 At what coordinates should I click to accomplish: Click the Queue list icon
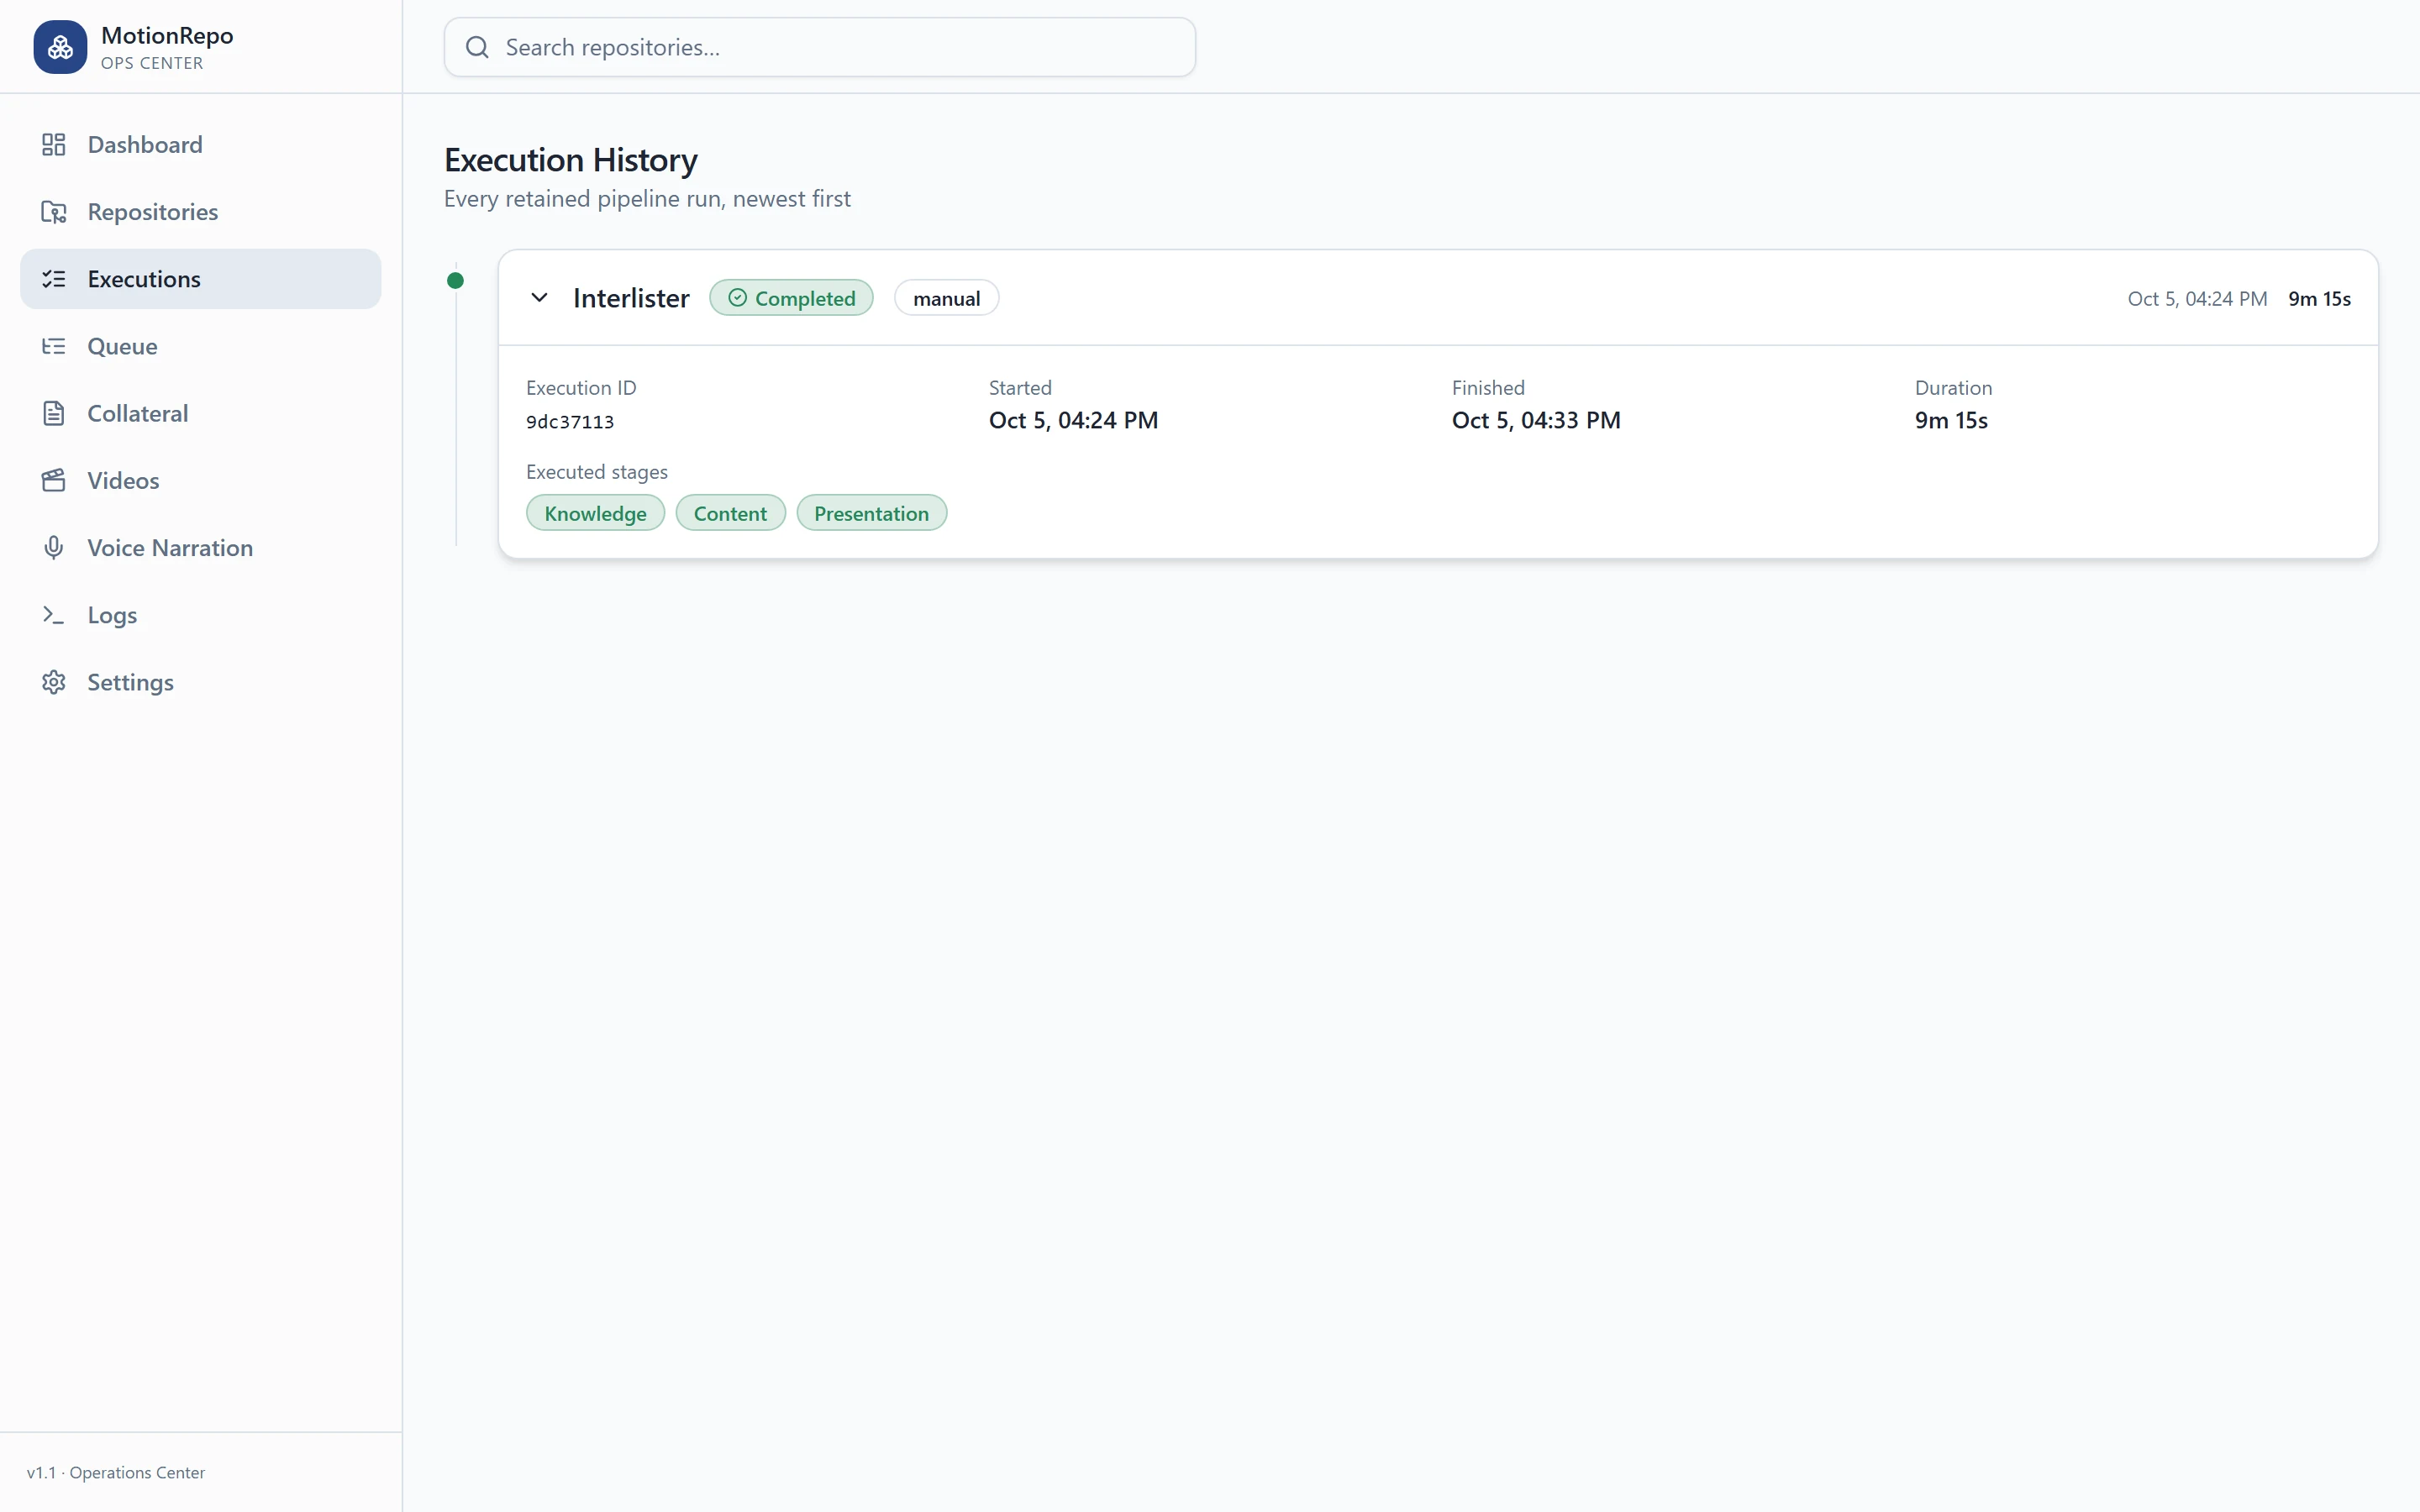click(54, 346)
